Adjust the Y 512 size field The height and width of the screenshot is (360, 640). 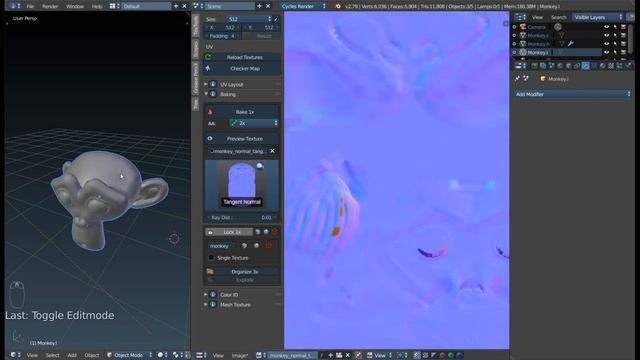click(262, 27)
